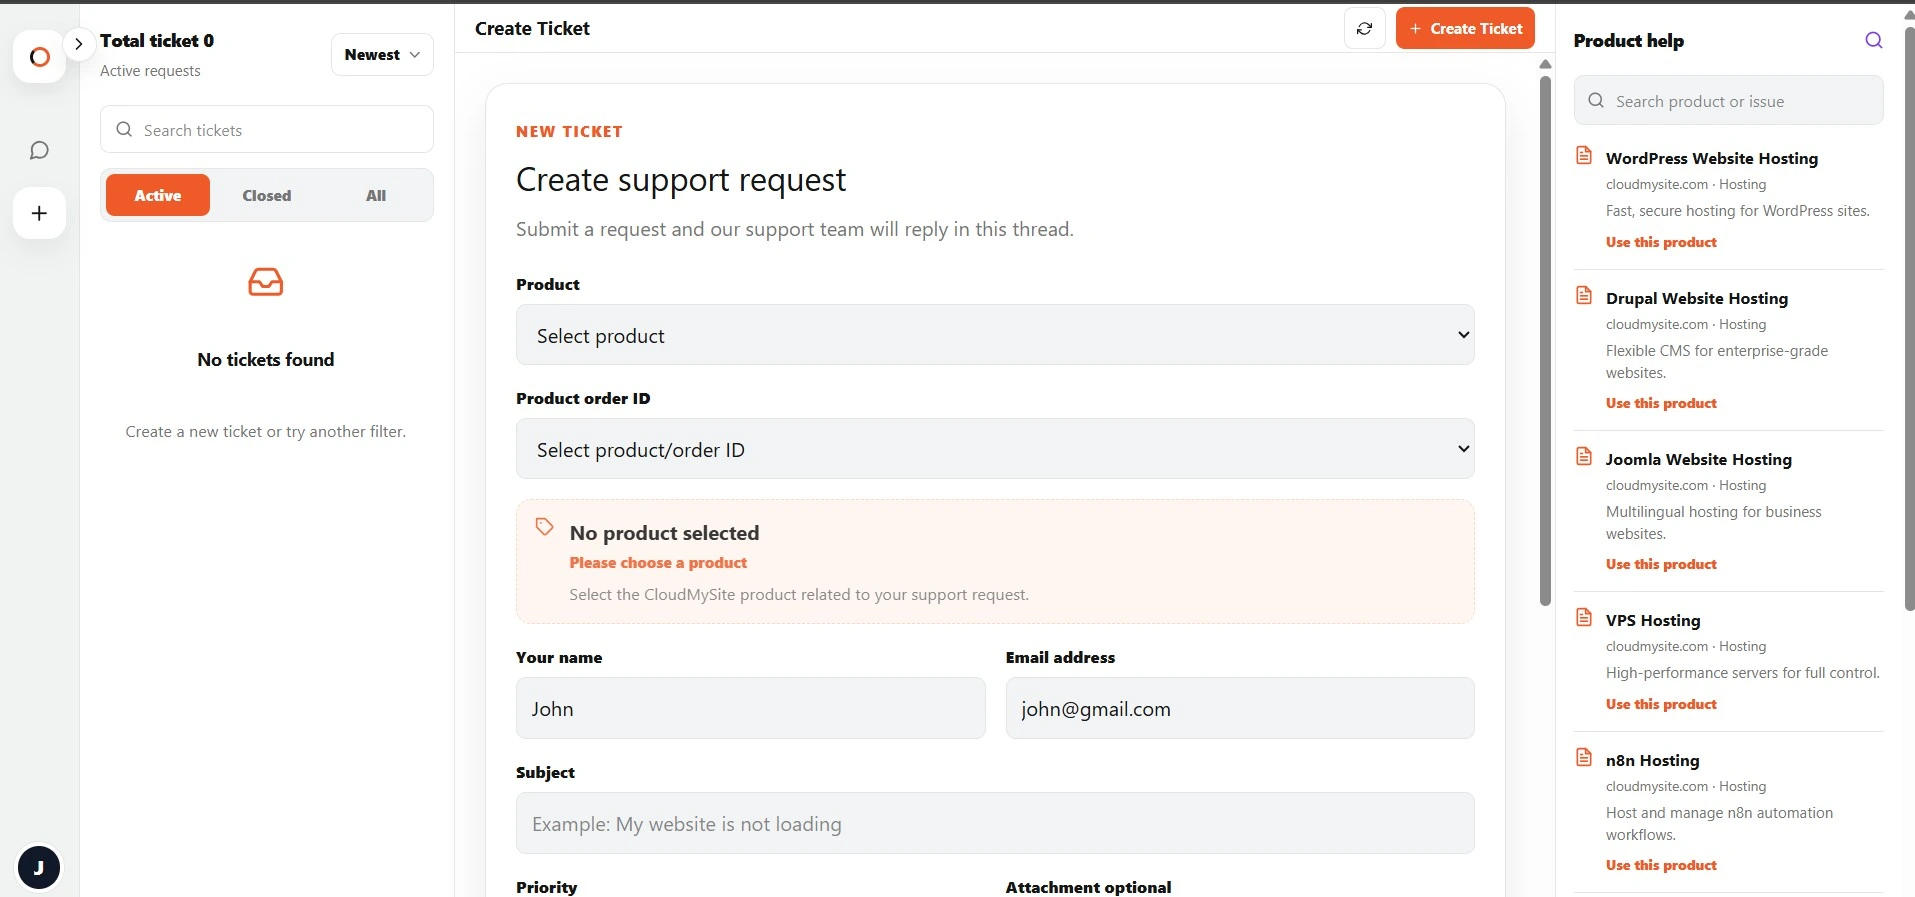The image size is (1915, 897).
Task: Open the Select product/order ID dropdown
Action: (x=995, y=449)
